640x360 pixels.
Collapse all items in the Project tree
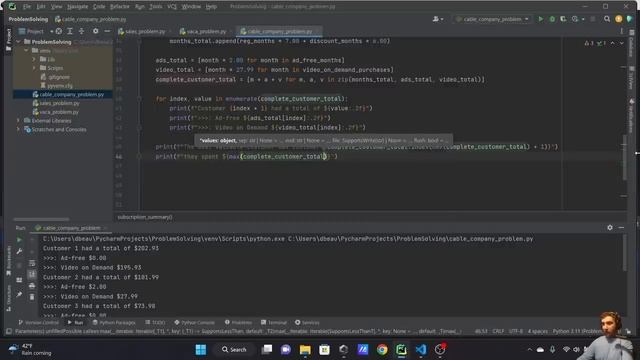81,31
